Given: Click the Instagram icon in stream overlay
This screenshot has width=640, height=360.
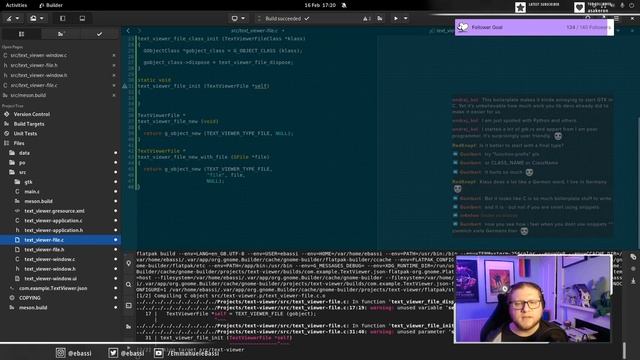Looking at the screenshot, I should tap(60, 353).
